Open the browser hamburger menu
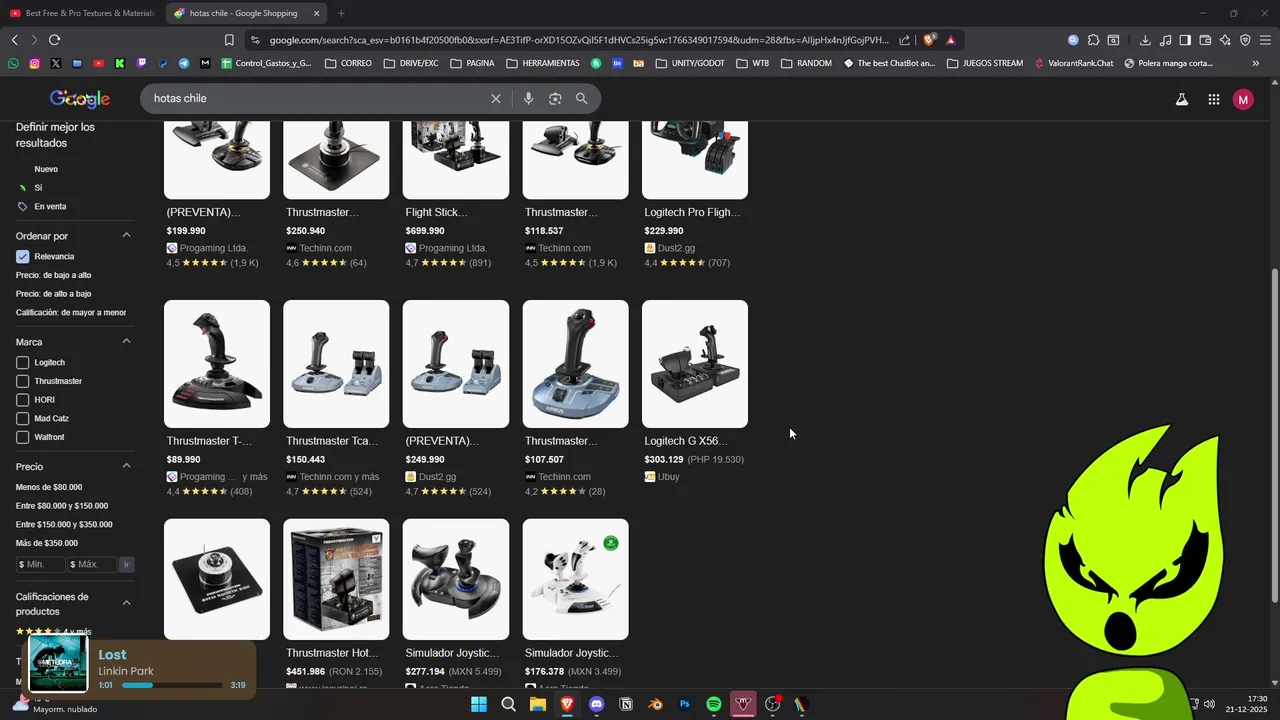This screenshot has width=1280, height=720. [x=1265, y=40]
